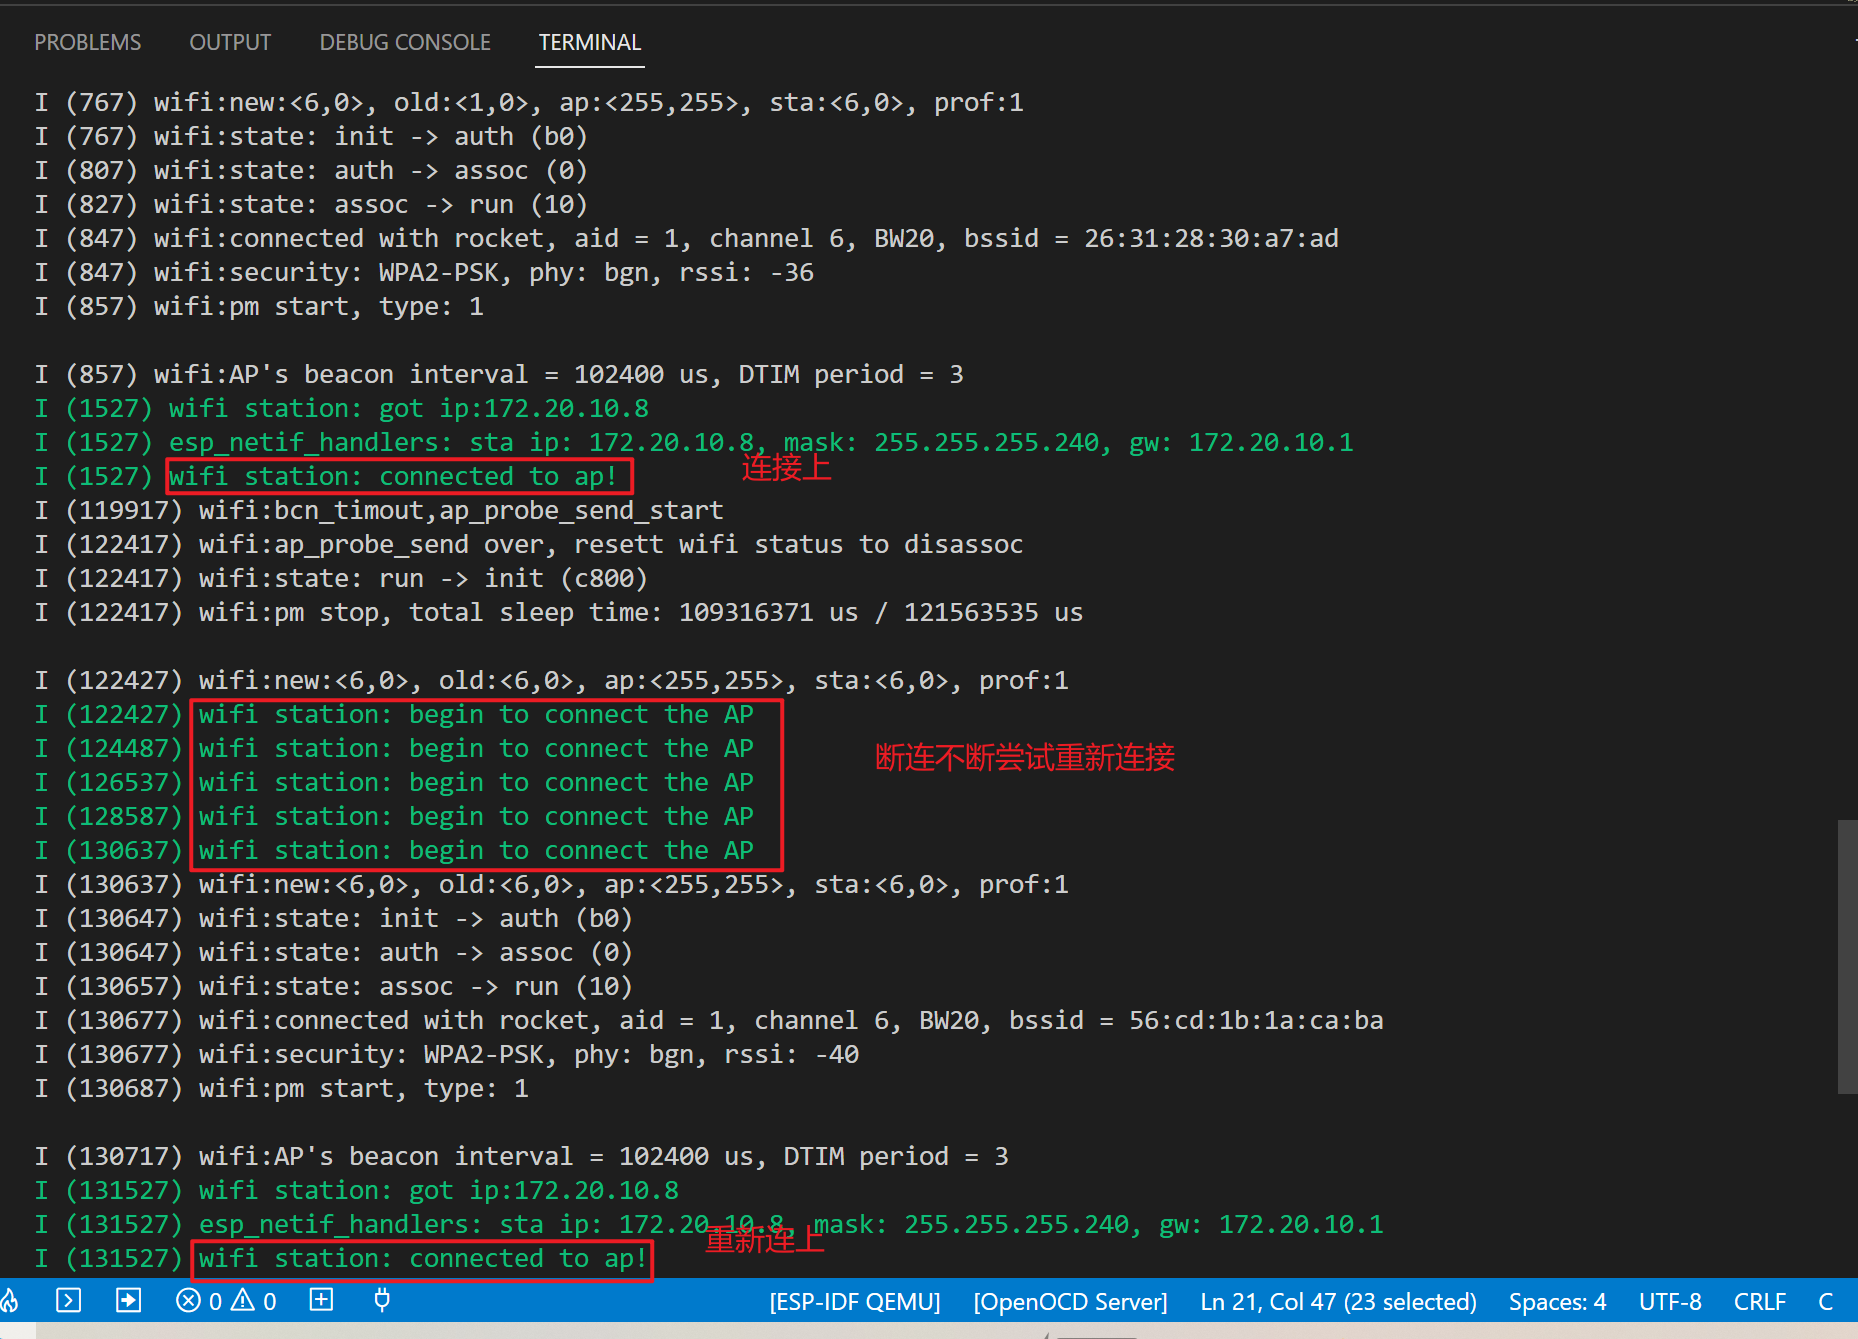Click the [OpenOCD Server] status item
1858x1339 pixels.
coord(1070,1301)
